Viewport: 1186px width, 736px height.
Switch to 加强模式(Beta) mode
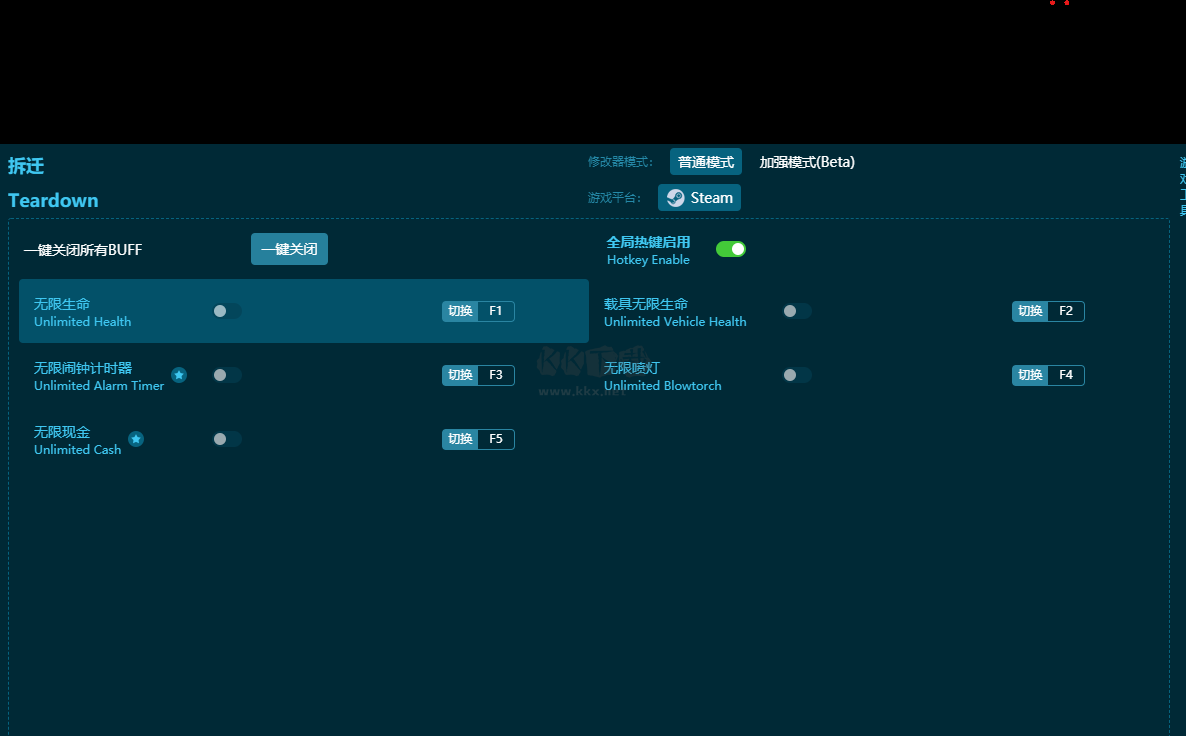[x=807, y=162]
